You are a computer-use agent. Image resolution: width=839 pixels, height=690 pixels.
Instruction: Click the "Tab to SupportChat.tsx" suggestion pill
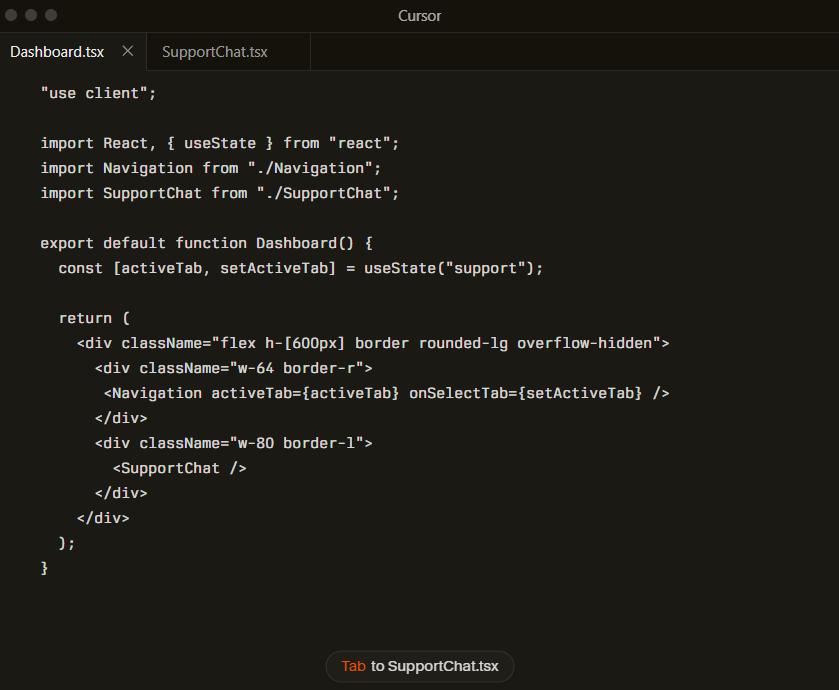(x=420, y=666)
